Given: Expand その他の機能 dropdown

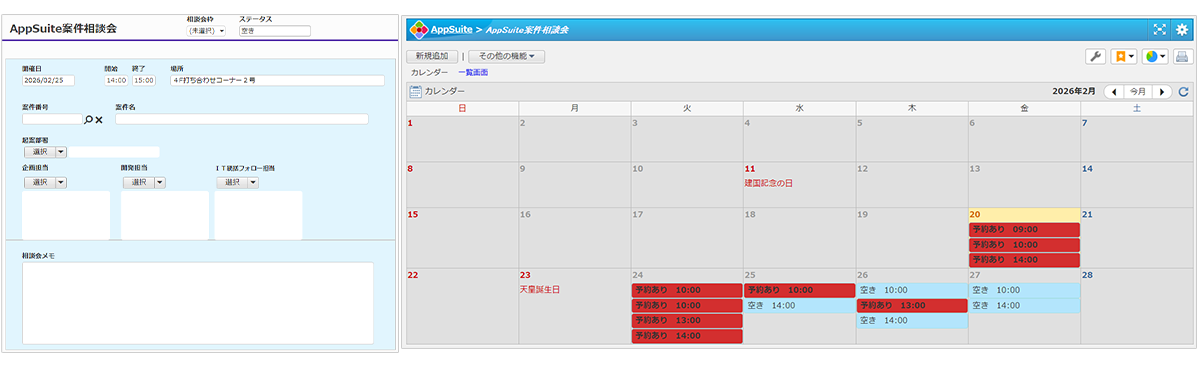Looking at the screenshot, I should 507,57.
